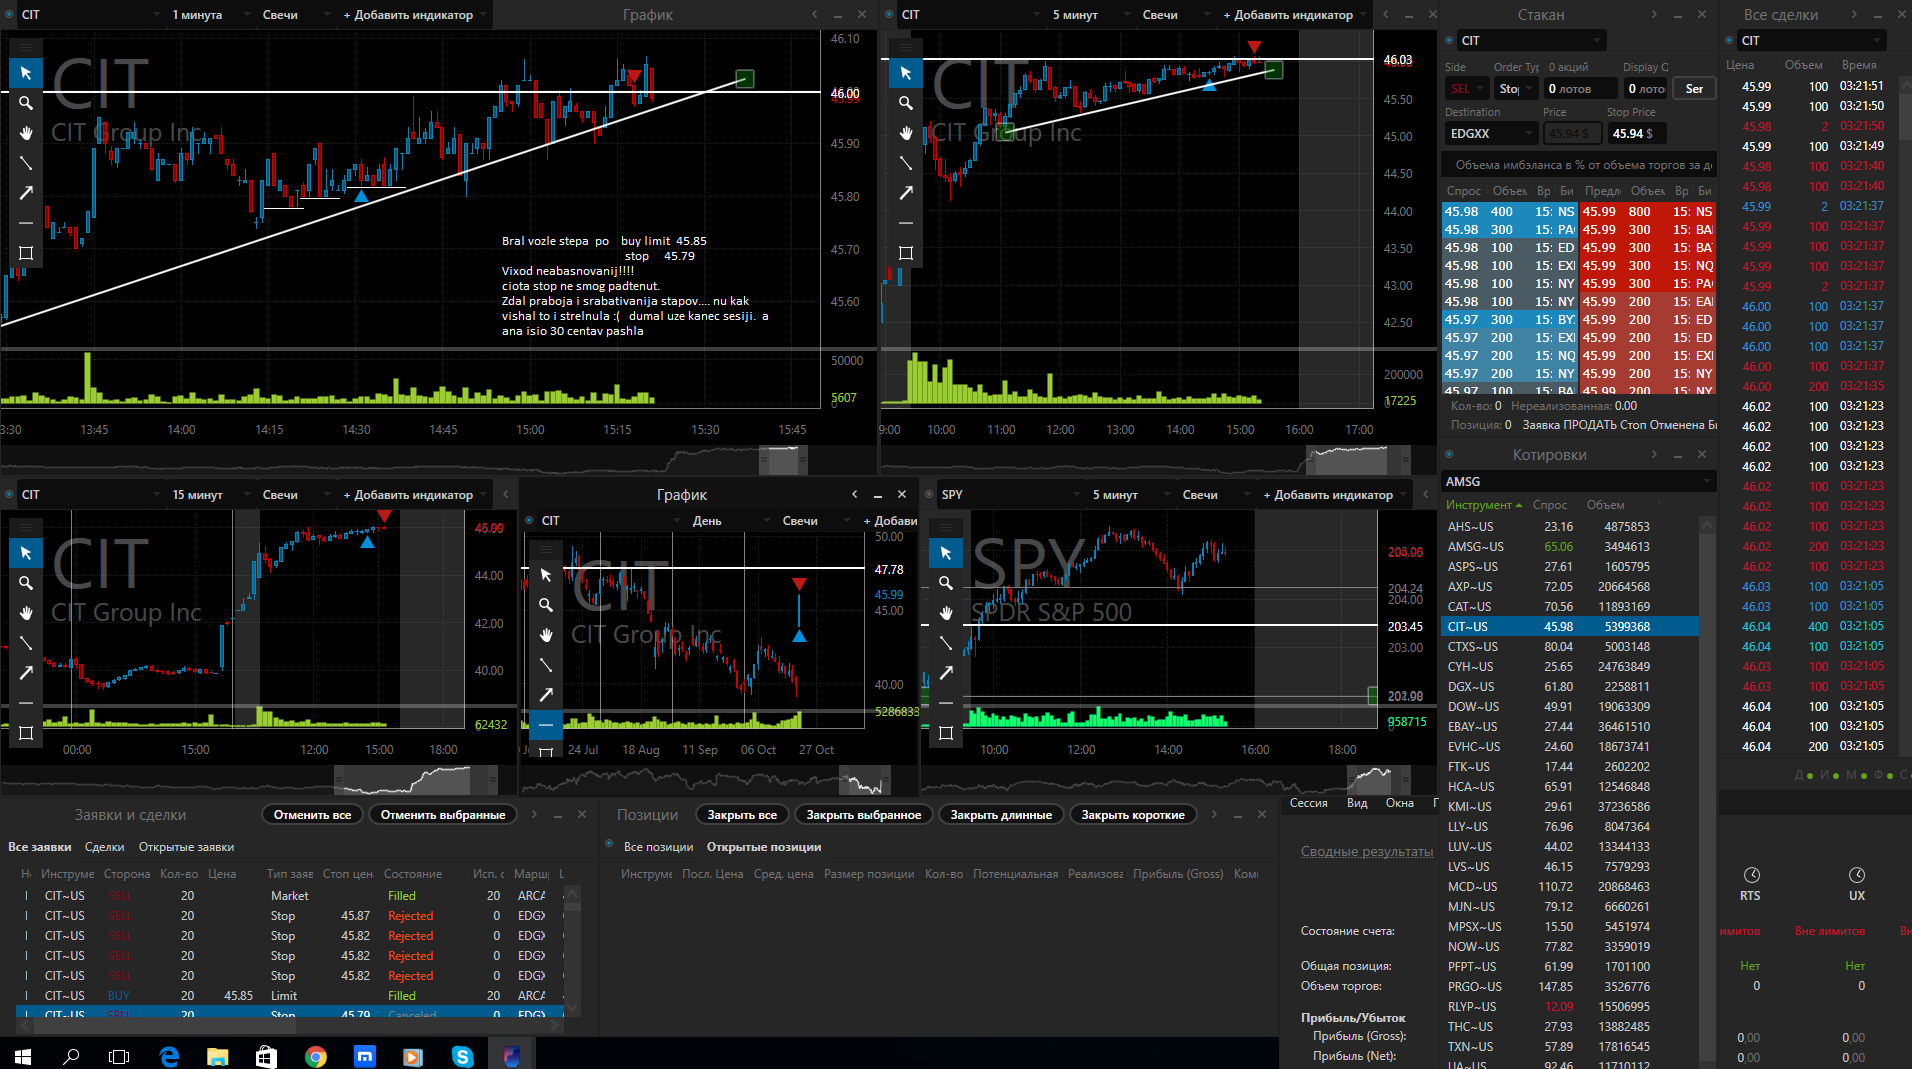
Task: Select the hand pan tool on CIT 5-minute chart
Action: 906,133
